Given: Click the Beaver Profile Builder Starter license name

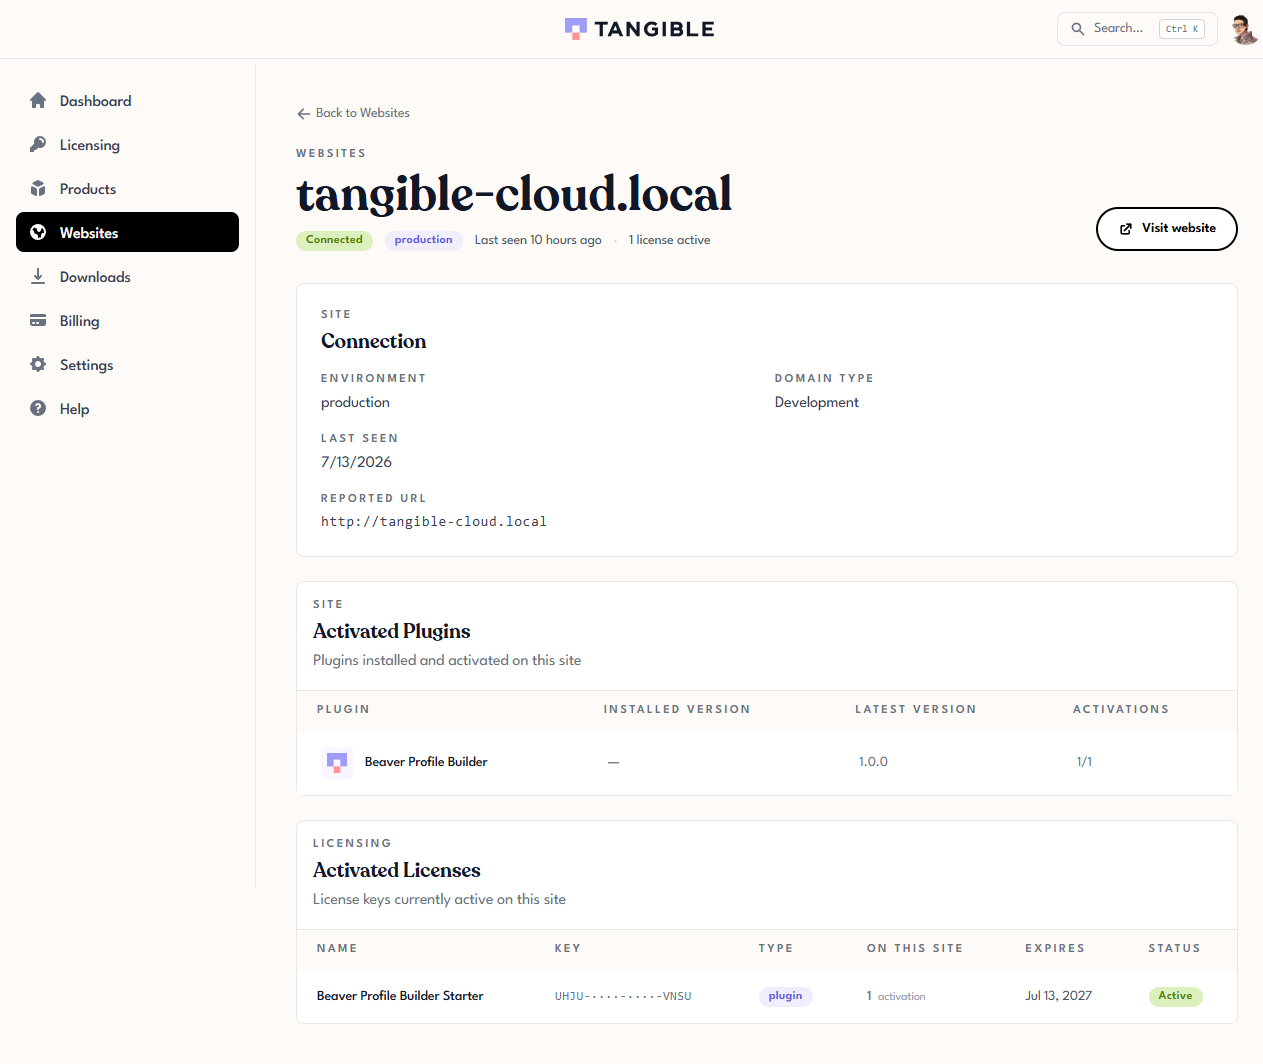Looking at the screenshot, I should (x=400, y=996).
